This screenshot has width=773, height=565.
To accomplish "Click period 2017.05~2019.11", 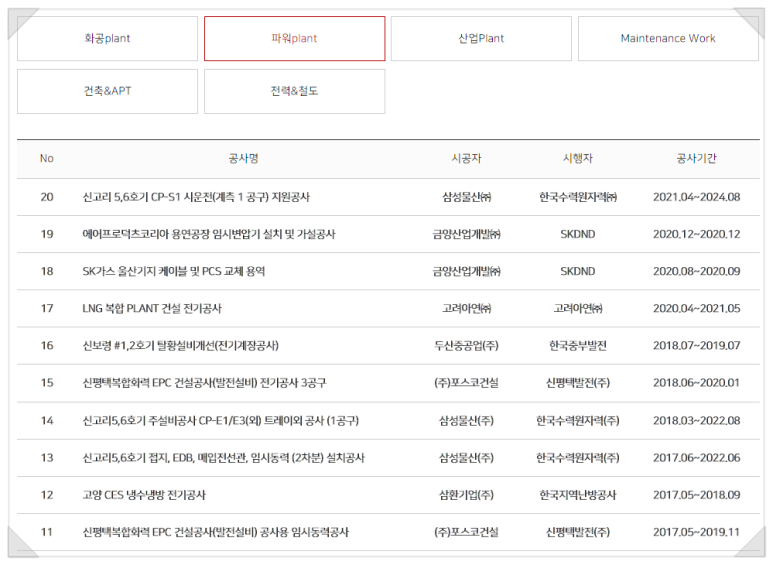I will tap(697, 532).
